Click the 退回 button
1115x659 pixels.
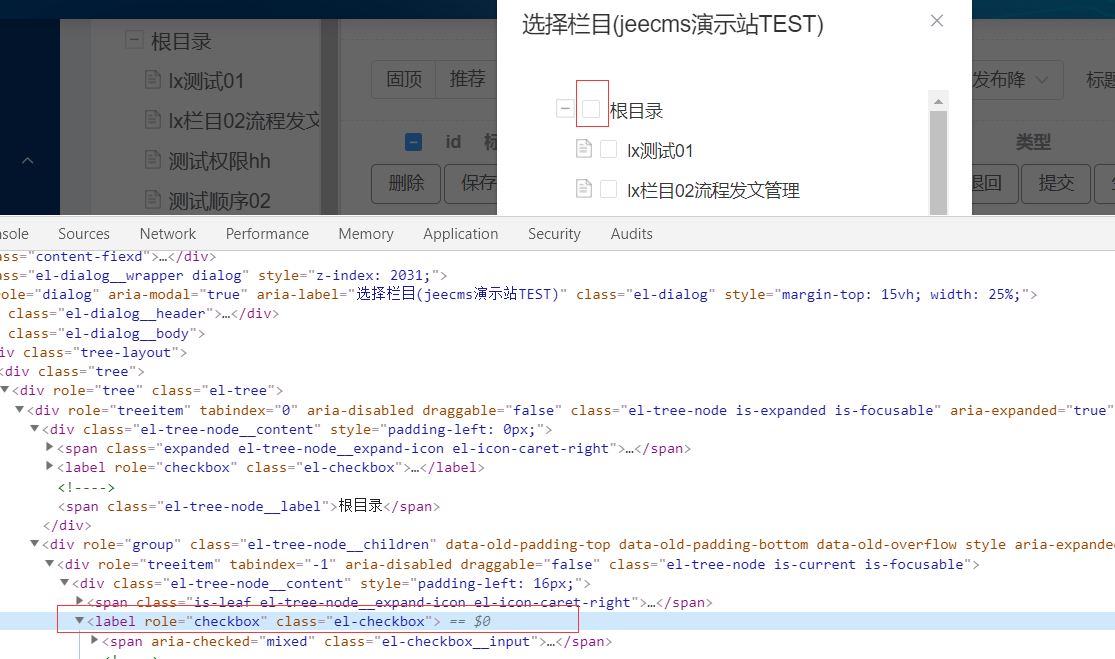[x=994, y=183]
